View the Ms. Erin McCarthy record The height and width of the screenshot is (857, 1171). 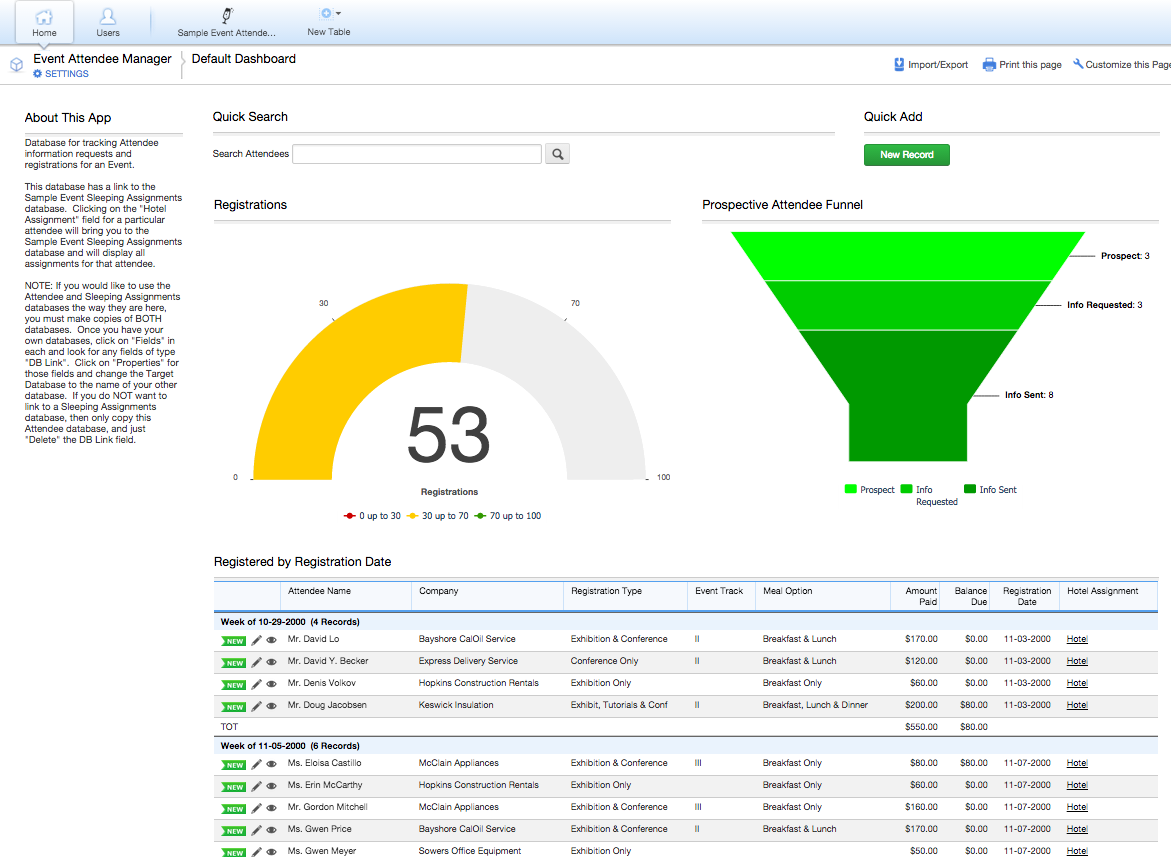272,786
